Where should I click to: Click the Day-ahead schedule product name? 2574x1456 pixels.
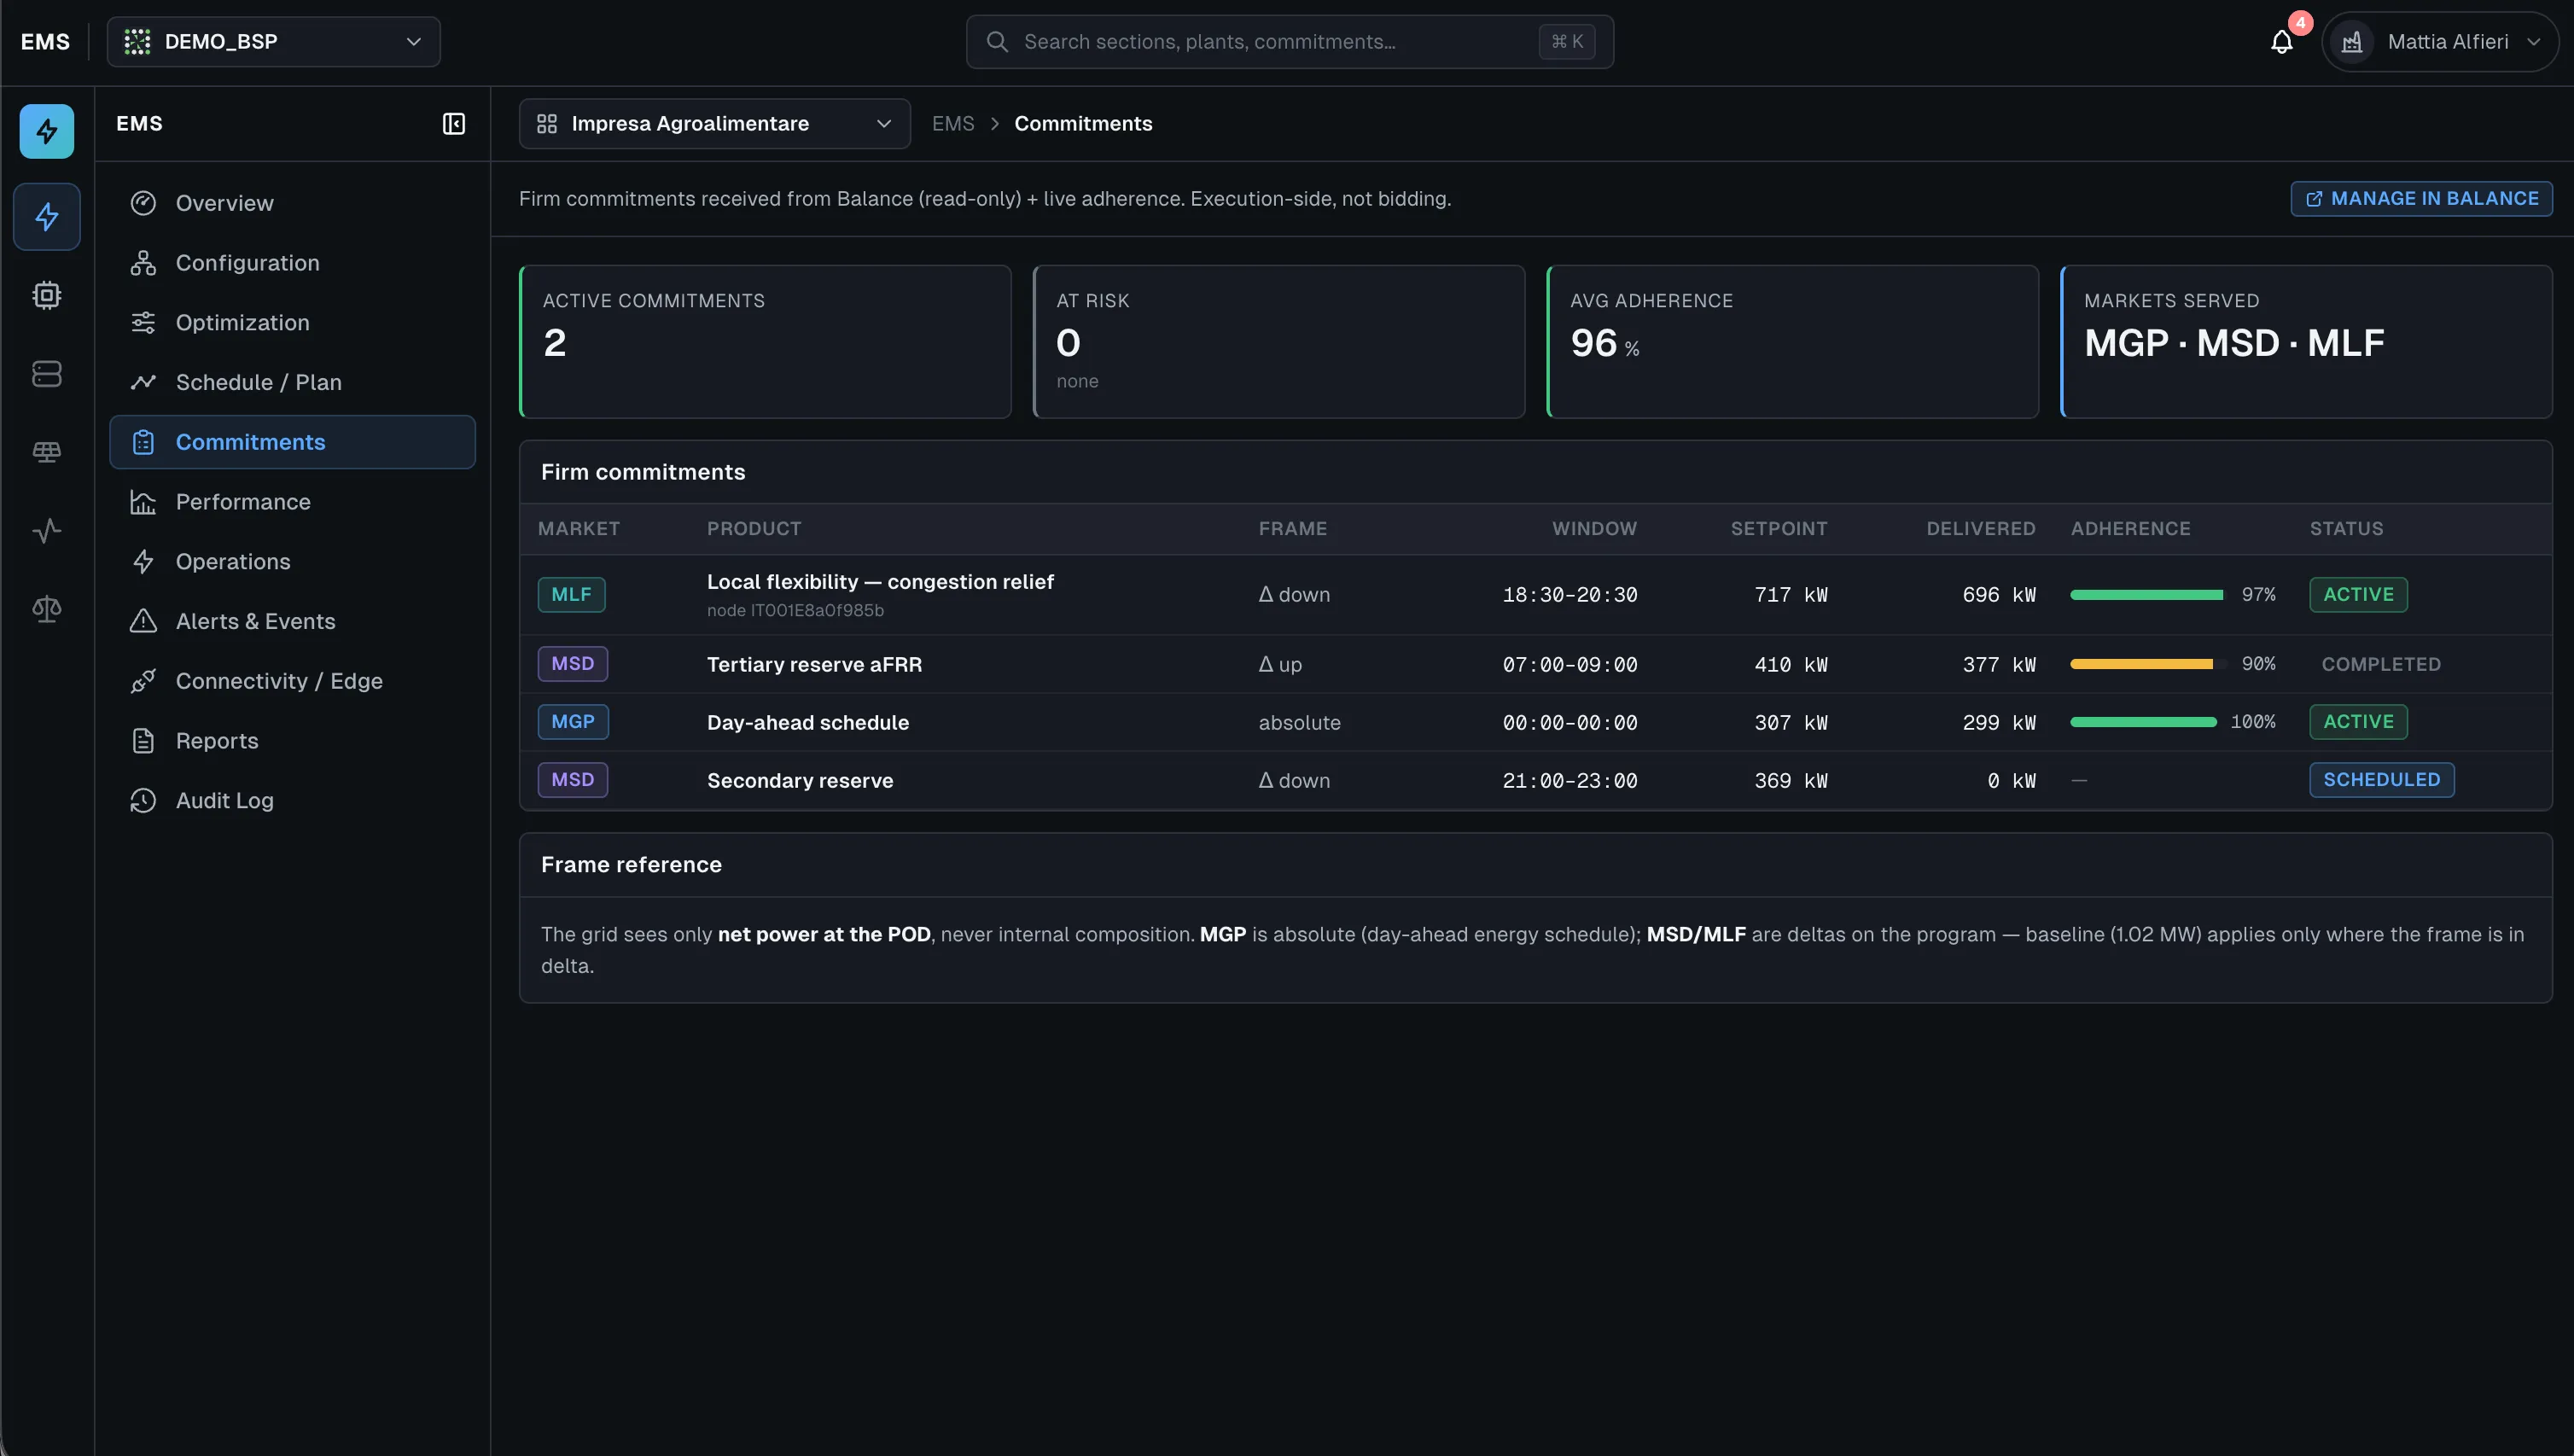808,722
